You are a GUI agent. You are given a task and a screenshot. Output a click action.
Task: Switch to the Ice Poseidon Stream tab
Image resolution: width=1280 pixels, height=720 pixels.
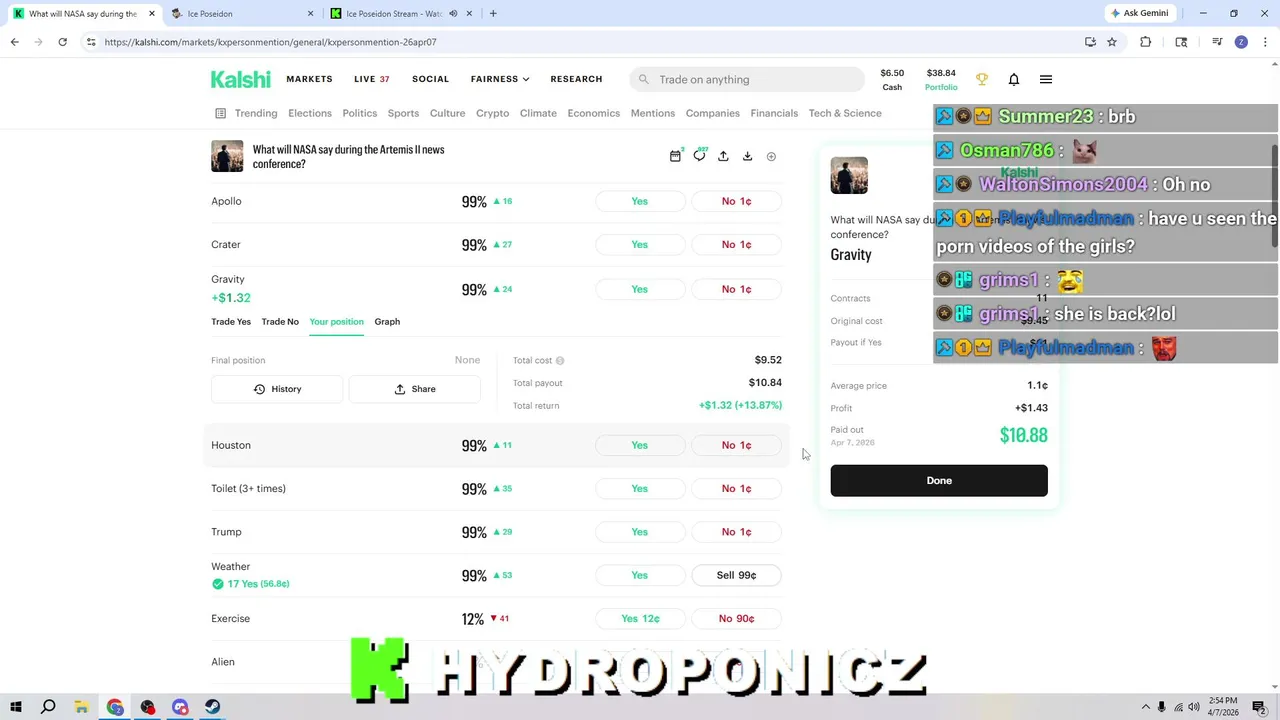pos(400,14)
